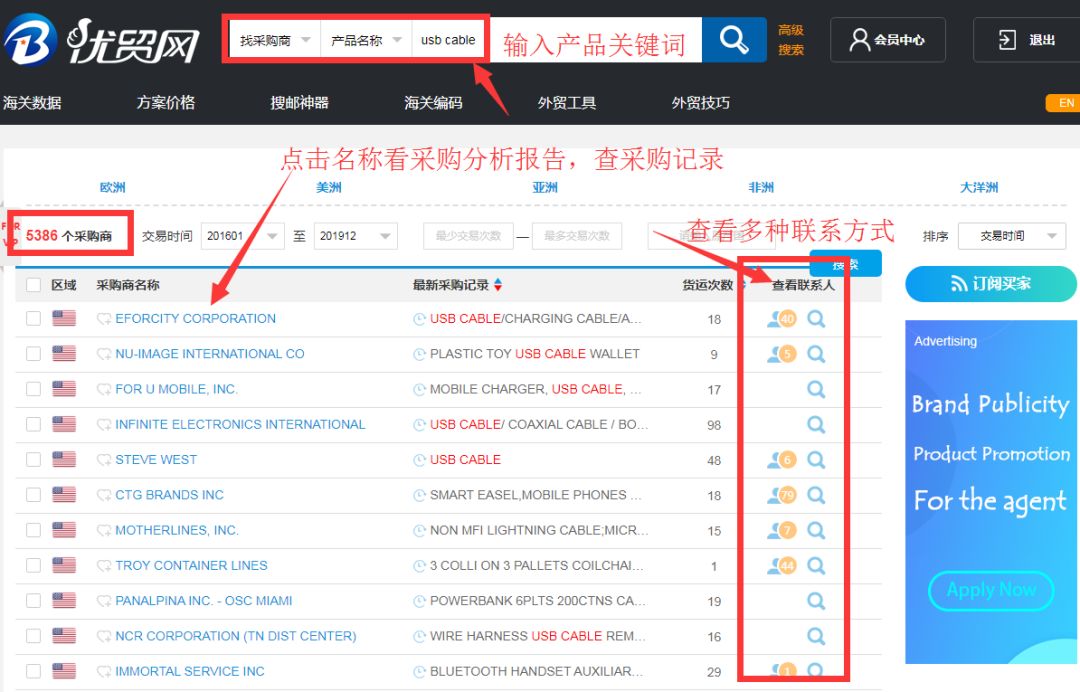This screenshot has width=1080, height=692.
Task: Expand the 201601 start date dropdown
Action: [243, 235]
